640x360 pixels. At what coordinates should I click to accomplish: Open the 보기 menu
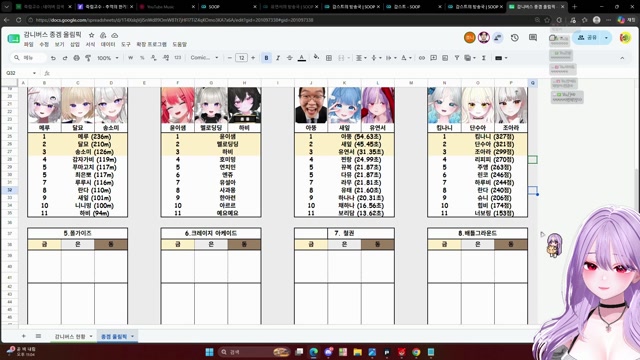click(59, 44)
